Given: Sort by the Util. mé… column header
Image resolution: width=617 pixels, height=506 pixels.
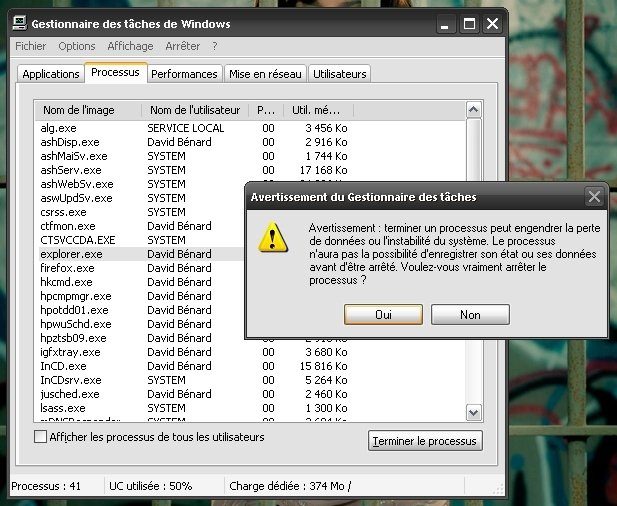Looking at the screenshot, I should 318,110.
